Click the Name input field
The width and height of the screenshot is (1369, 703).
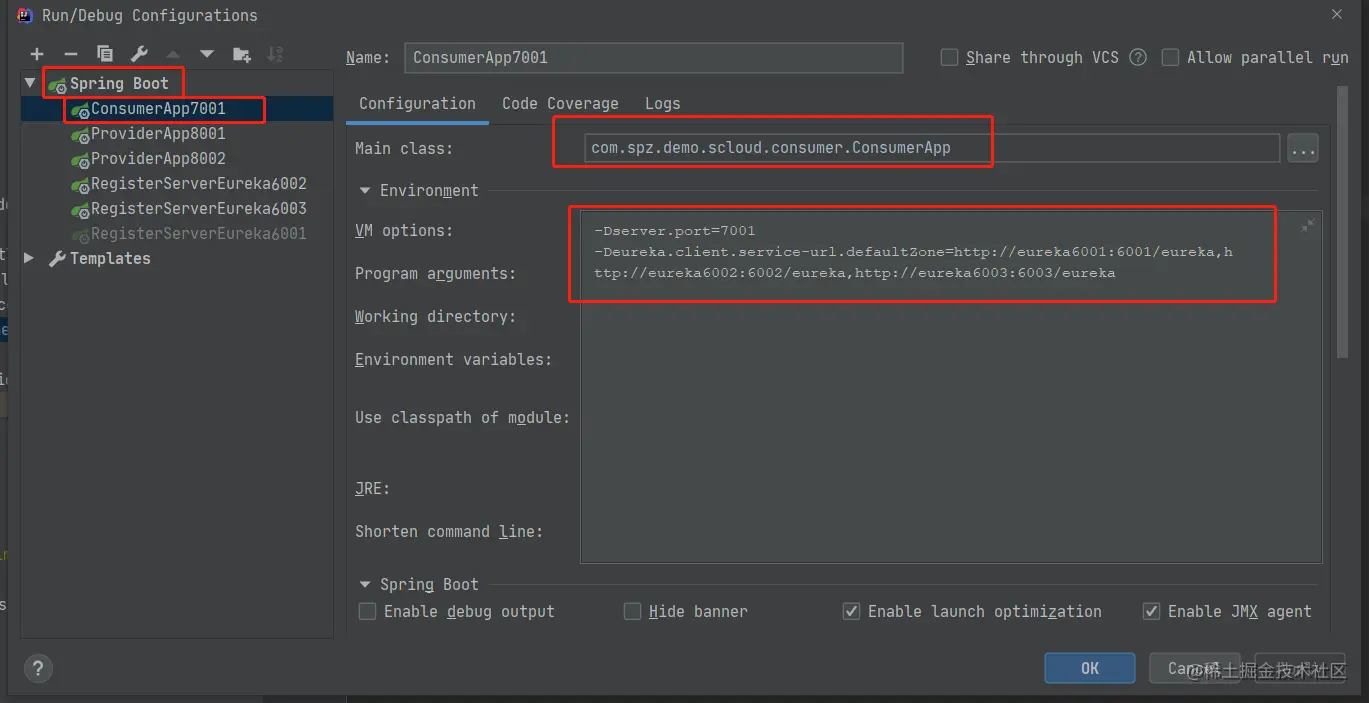coord(654,57)
